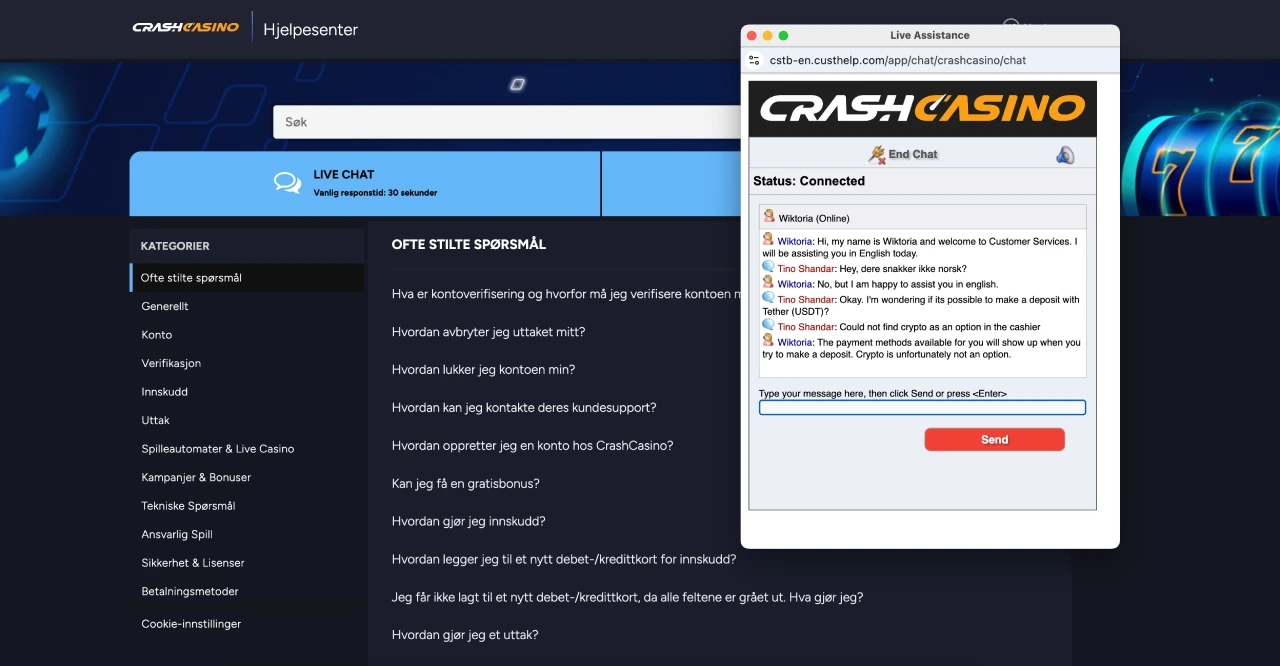Click the Cookie-innstillinger option
The width and height of the screenshot is (1280, 666).
pos(190,623)
